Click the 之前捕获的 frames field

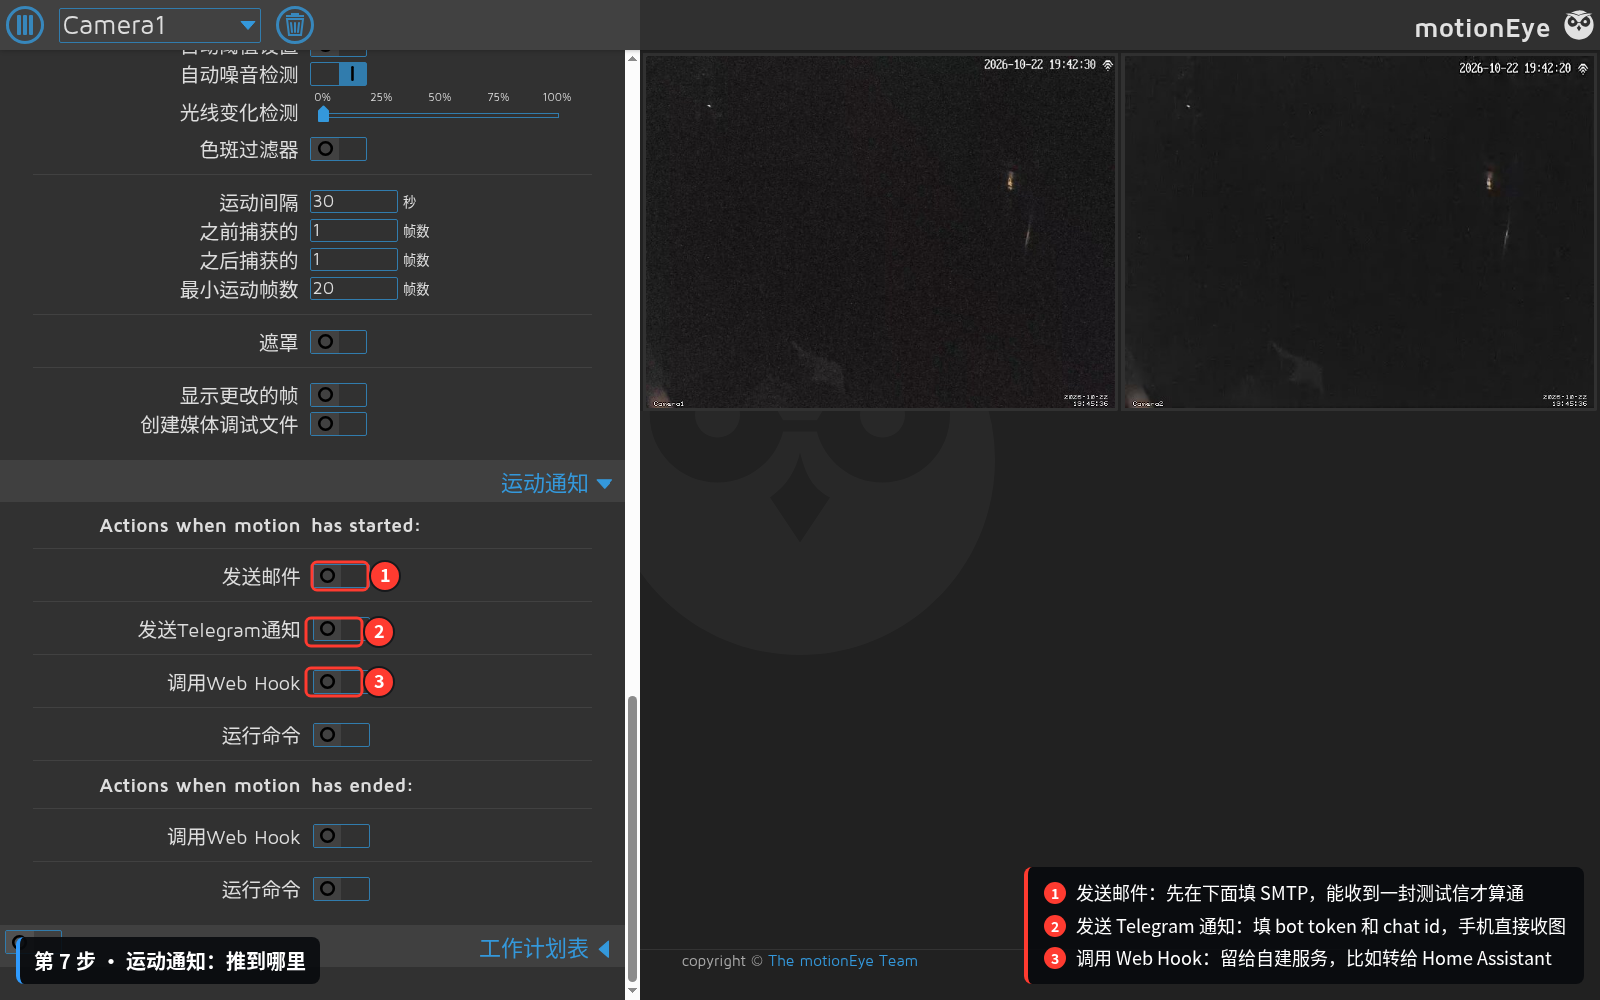pos(354,230)
